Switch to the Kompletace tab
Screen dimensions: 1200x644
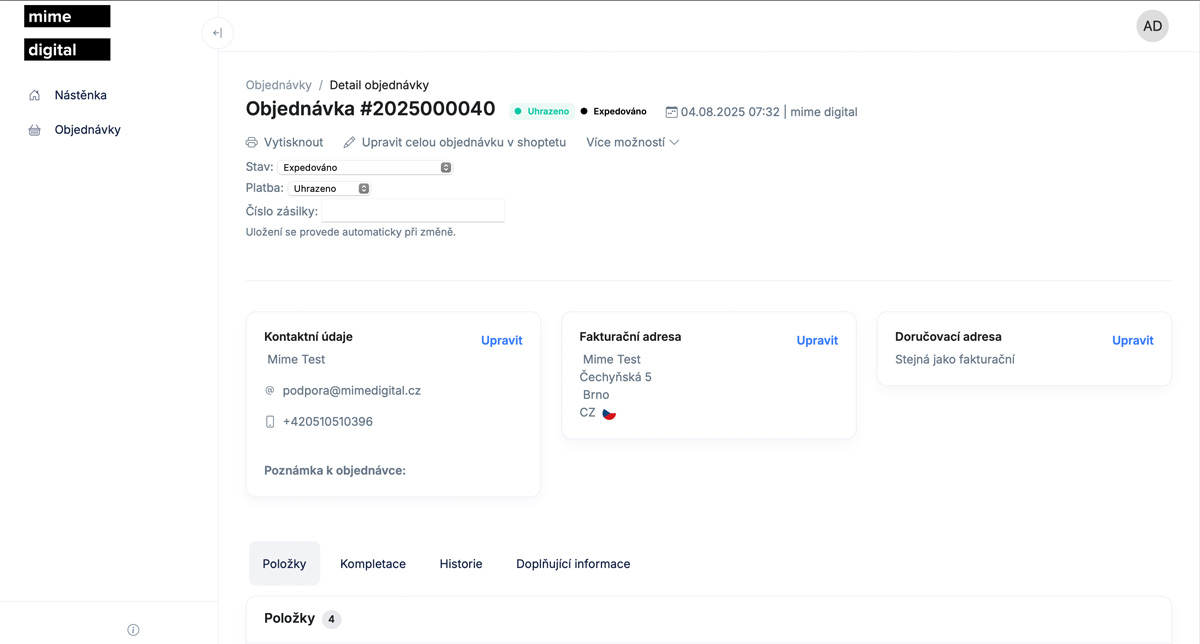[x=373, y=564]
